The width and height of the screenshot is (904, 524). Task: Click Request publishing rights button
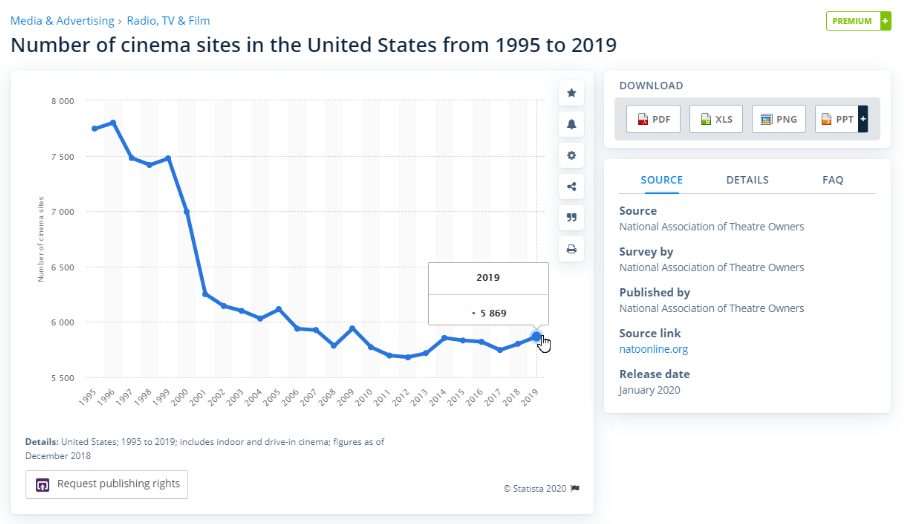point(107,484)
